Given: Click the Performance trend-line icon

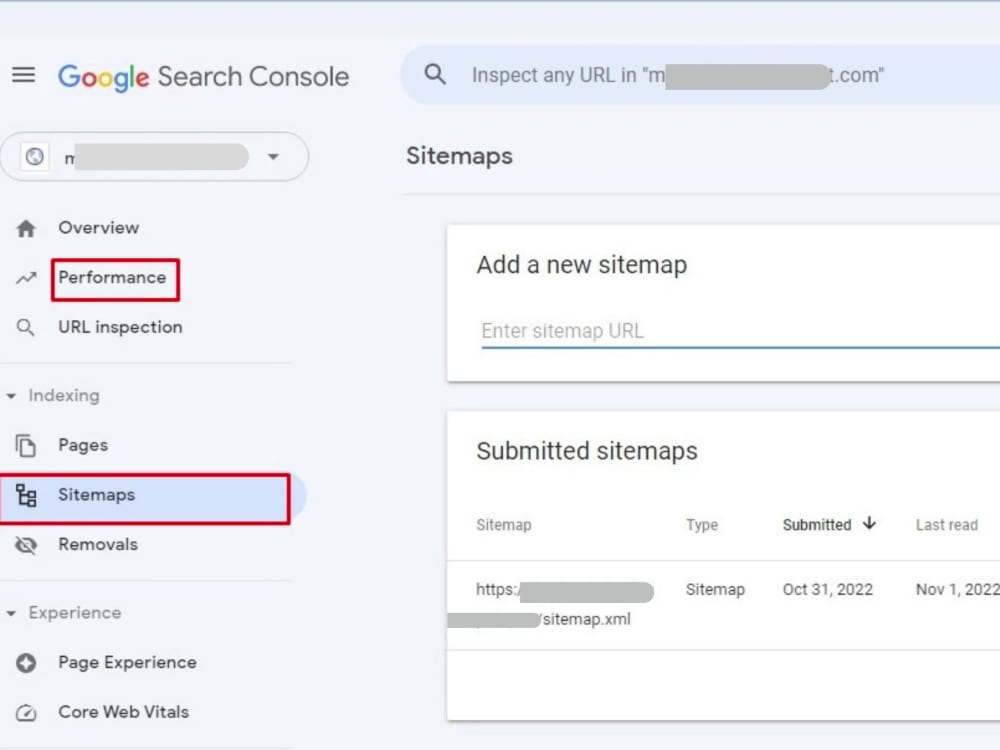Looking at the screenshot, I should [26, 278].
